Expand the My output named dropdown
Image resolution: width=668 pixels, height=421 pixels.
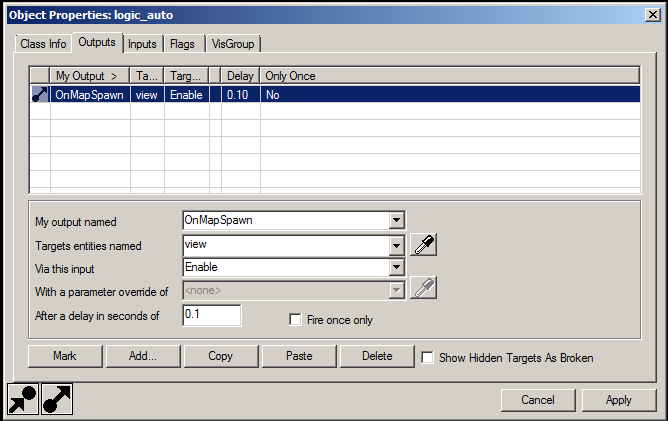(x=396, y=220)
